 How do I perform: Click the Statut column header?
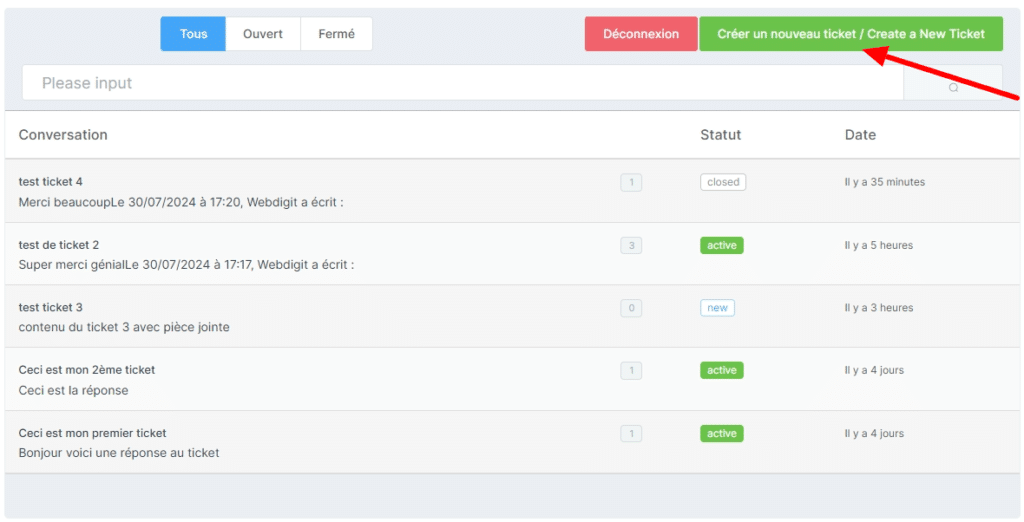coord(720,135)
